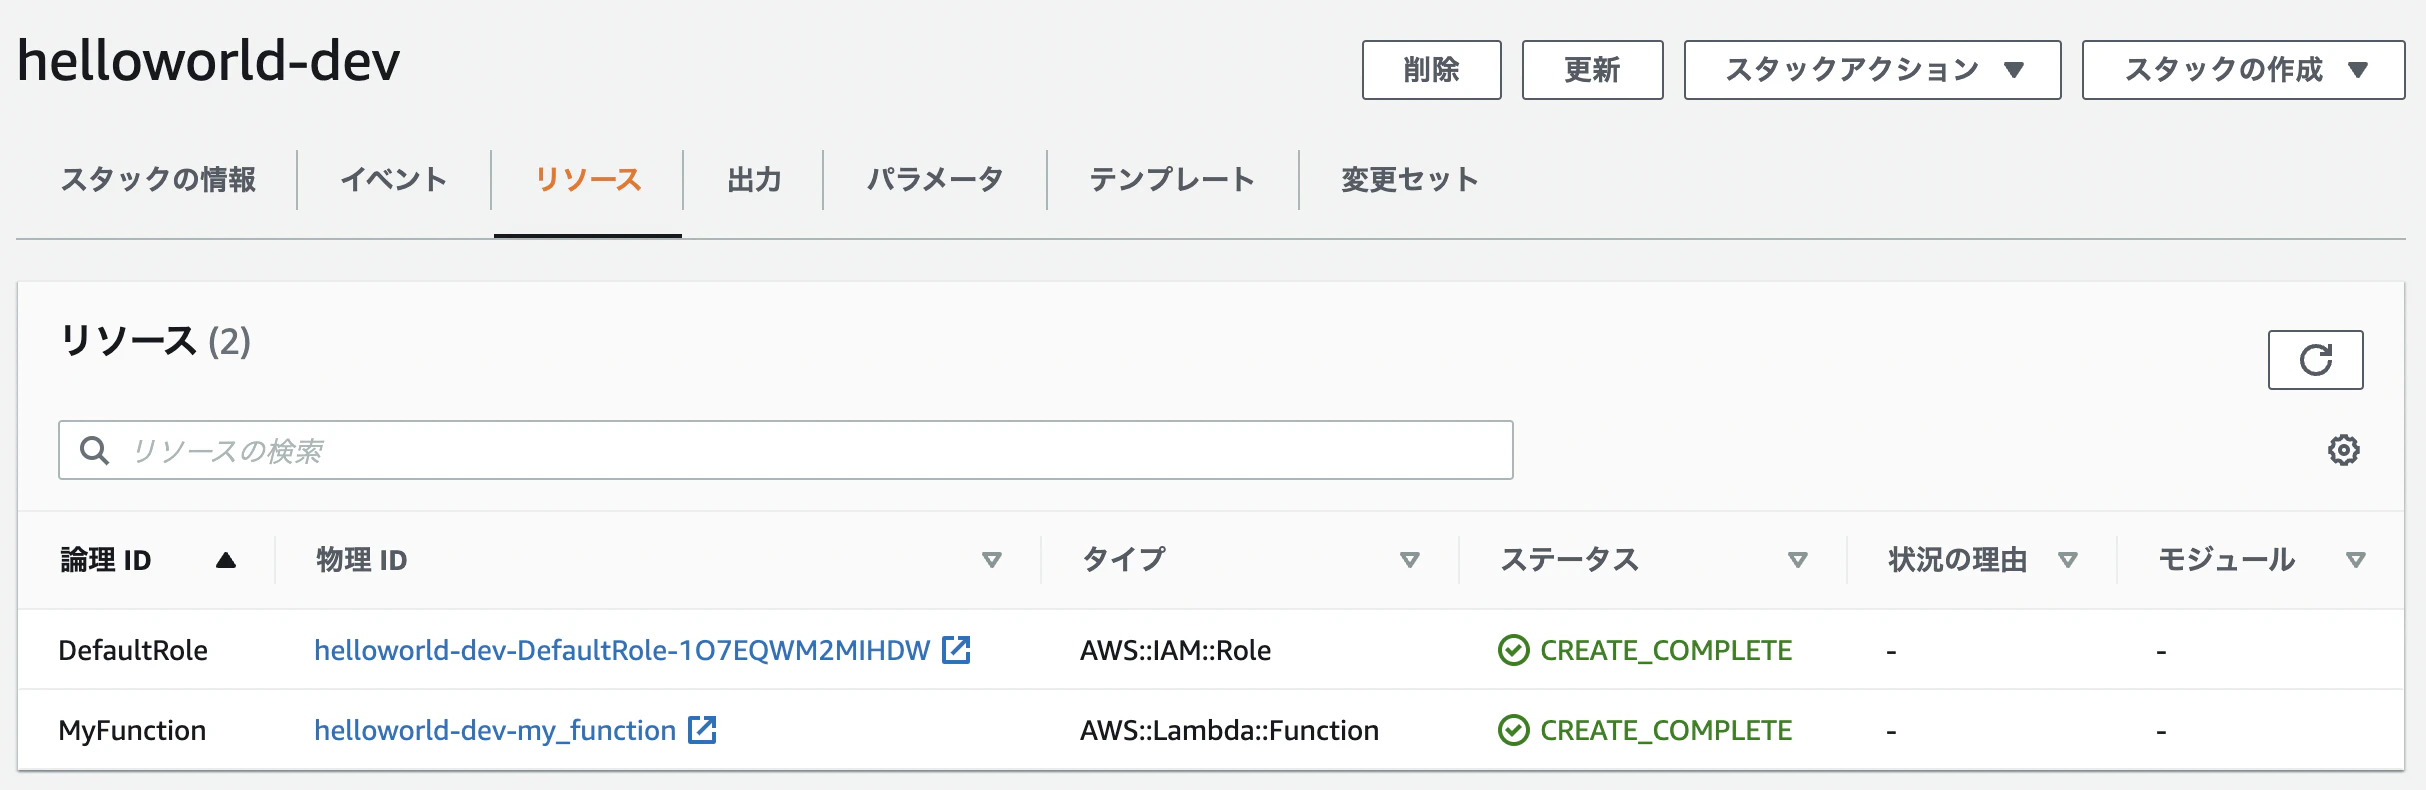
Task: Refresh the resources list
Action: click(2315, 360)
